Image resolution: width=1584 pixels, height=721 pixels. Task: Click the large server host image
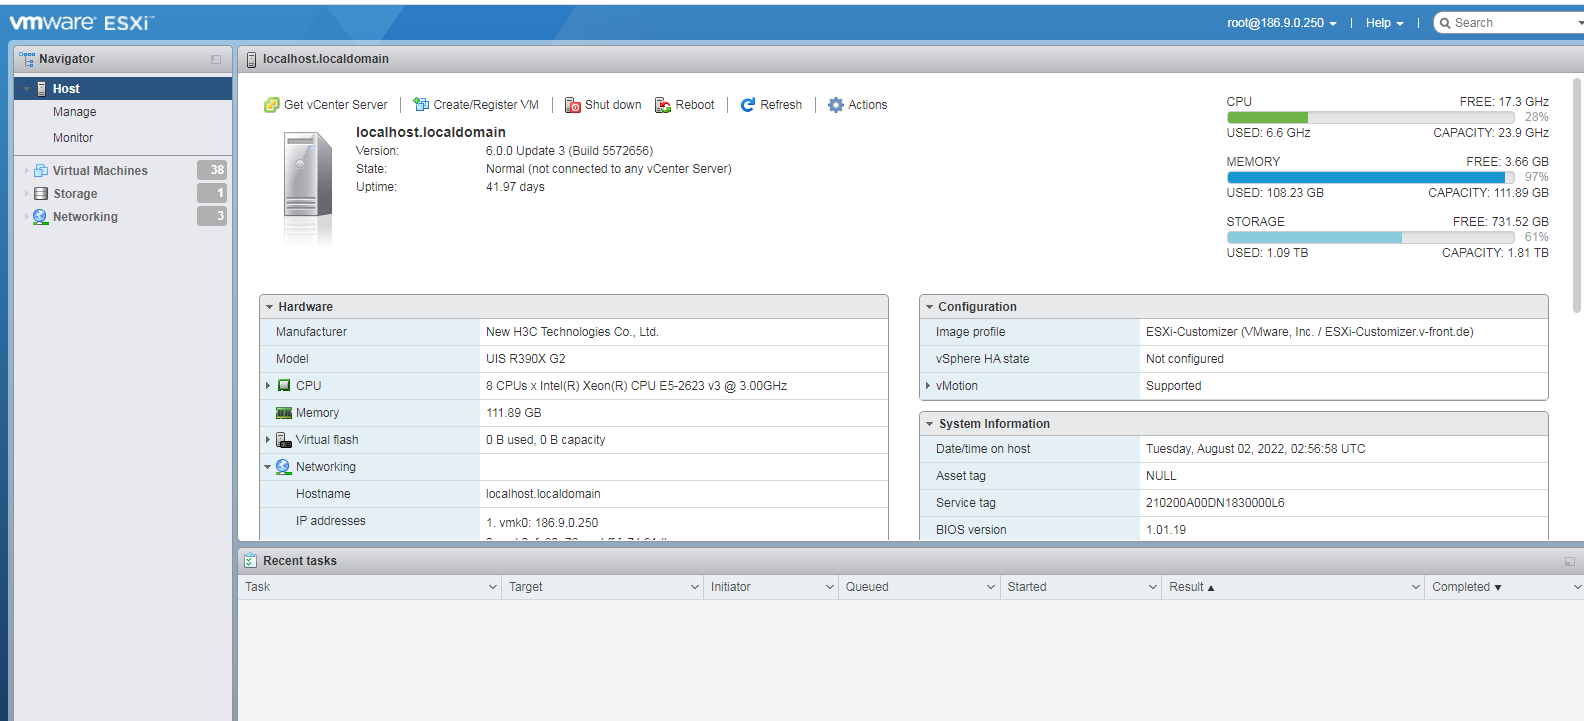[x=307, y=188]
